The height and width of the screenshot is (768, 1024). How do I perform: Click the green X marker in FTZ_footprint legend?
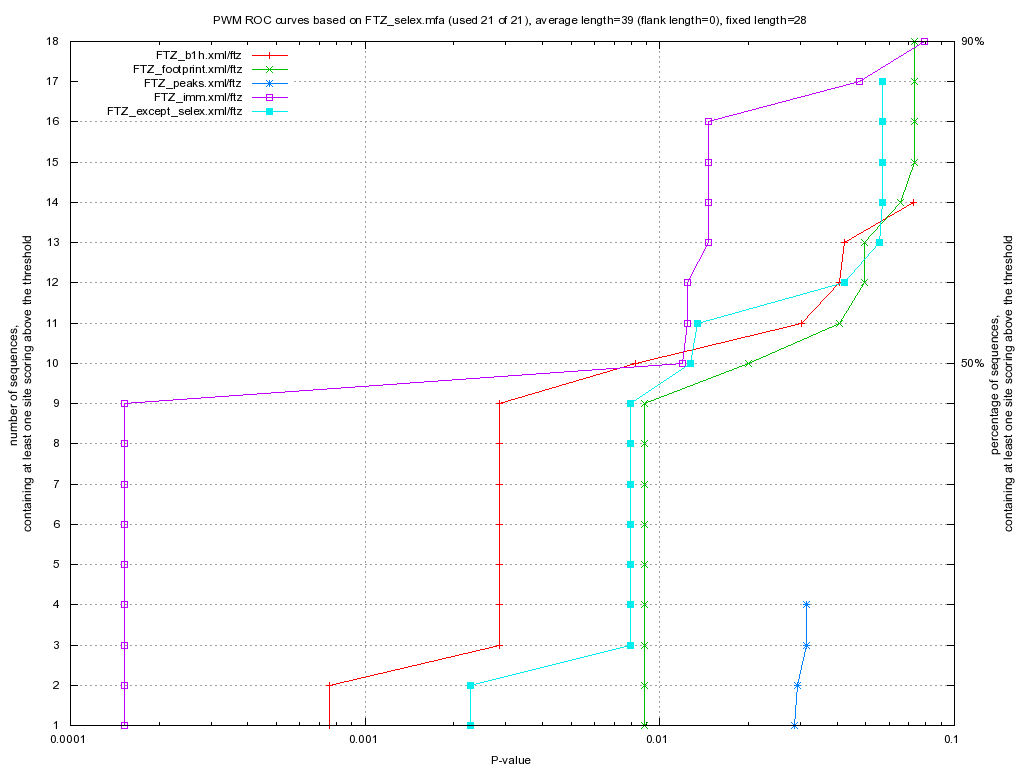point(268,69)
